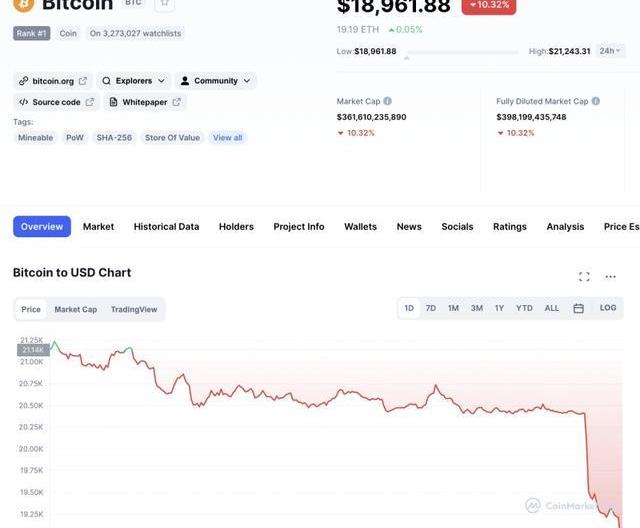Select the 7D chart timeframe
640x528 pixels.
pyautogui.click(x=431, y=308)
